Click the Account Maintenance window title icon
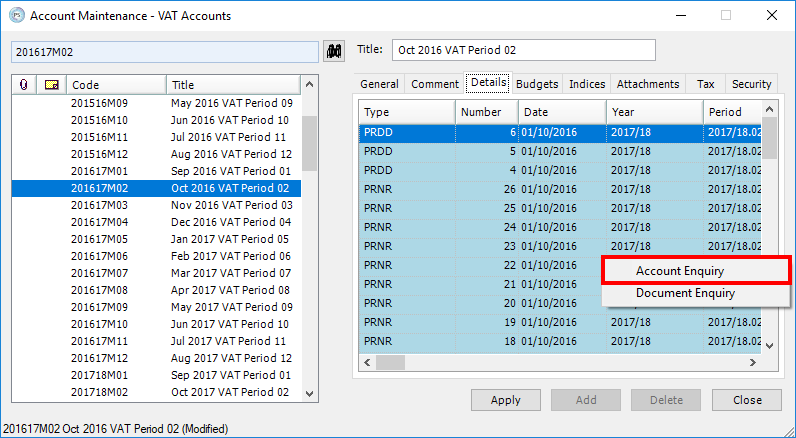The image size is (796, 438). tap(16, 16)
